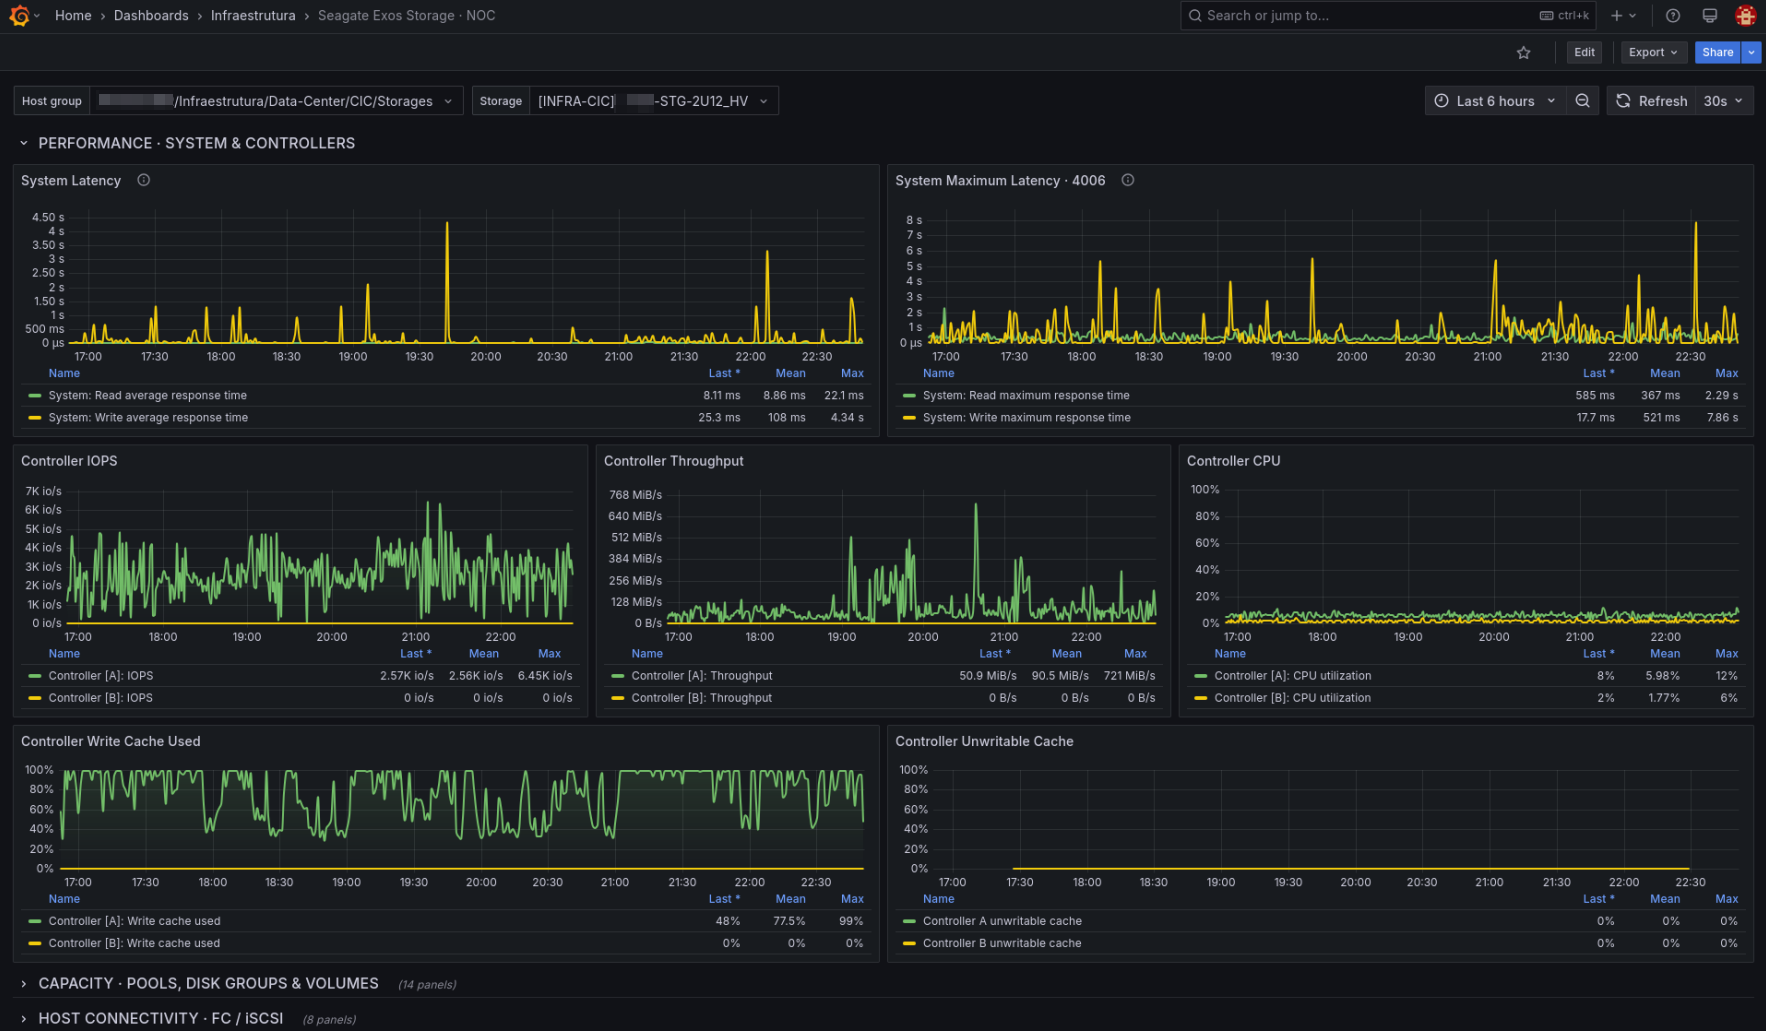Image resolution: width=1766 pixels, height=1031 pixels.
Task: Open the Infraestrutura breadcrumb folder
Action: [x=253, y=15]
